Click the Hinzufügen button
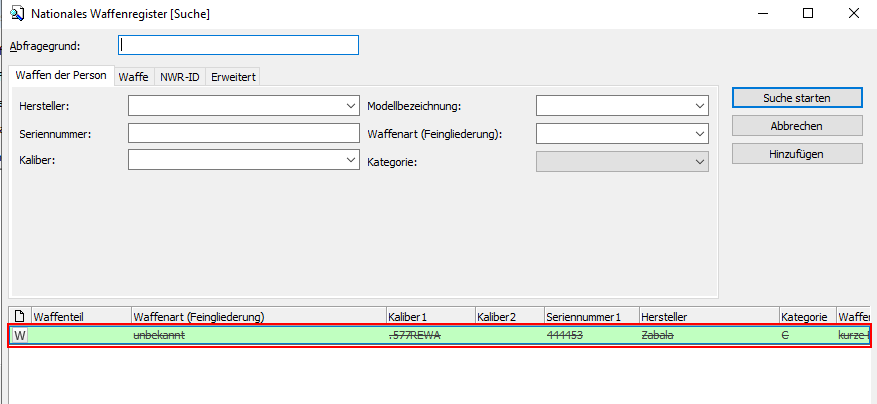This screenshot has width=877, height=404. pyautogui.click(x=797, y=153)
